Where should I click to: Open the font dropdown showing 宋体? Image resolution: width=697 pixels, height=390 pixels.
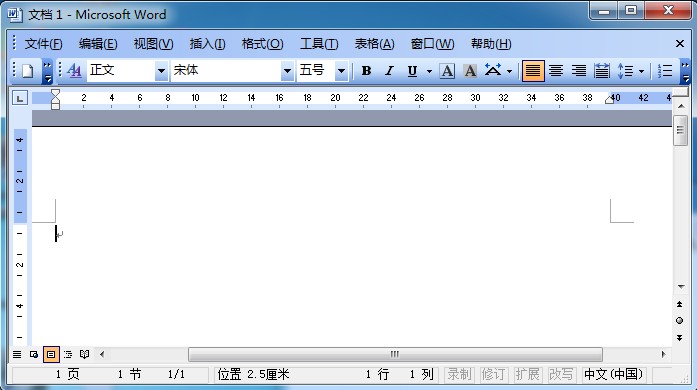pos(287,71)
